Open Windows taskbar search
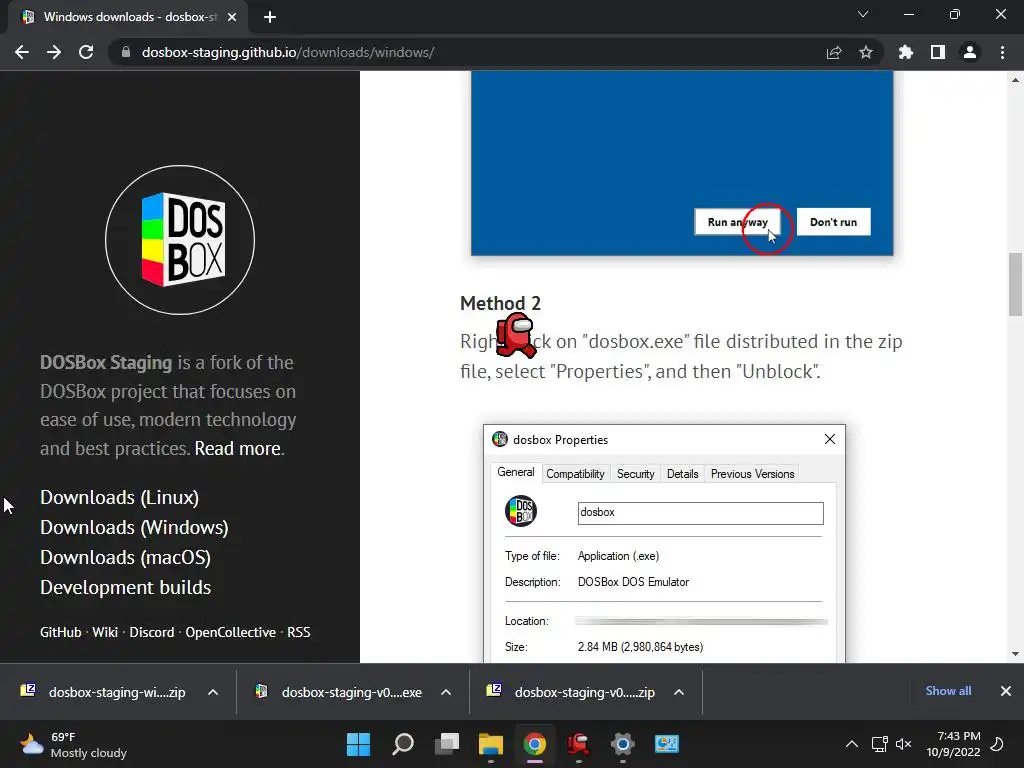The image size is (1024, 768). point(402,744)
